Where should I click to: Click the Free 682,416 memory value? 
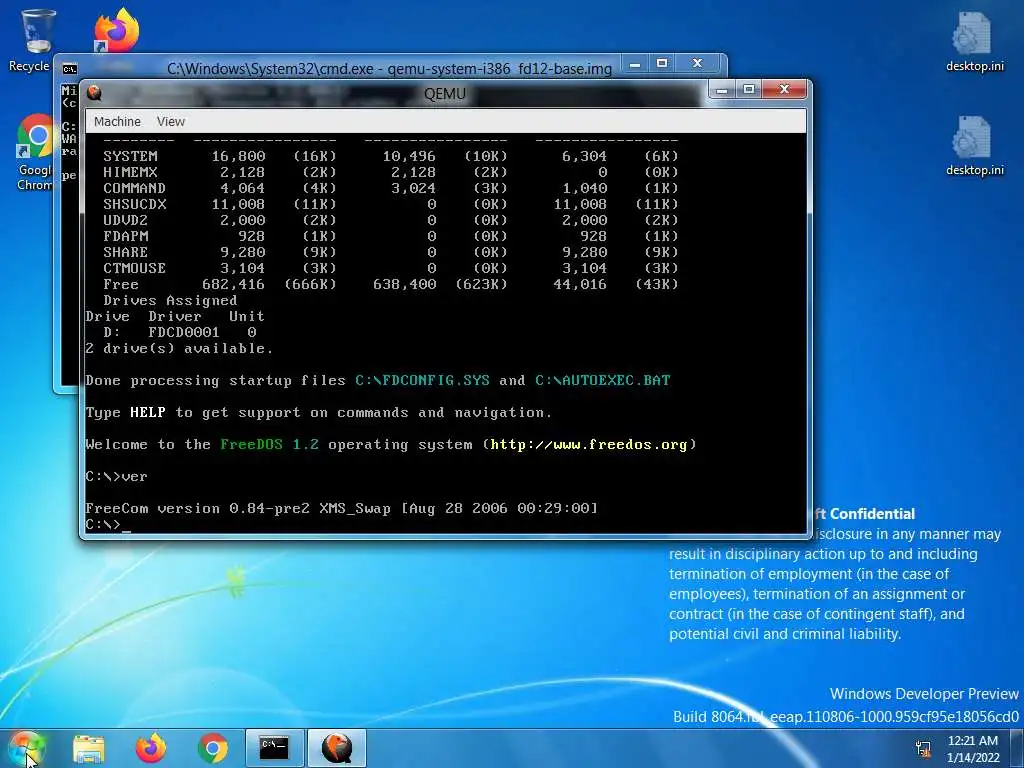233,285
